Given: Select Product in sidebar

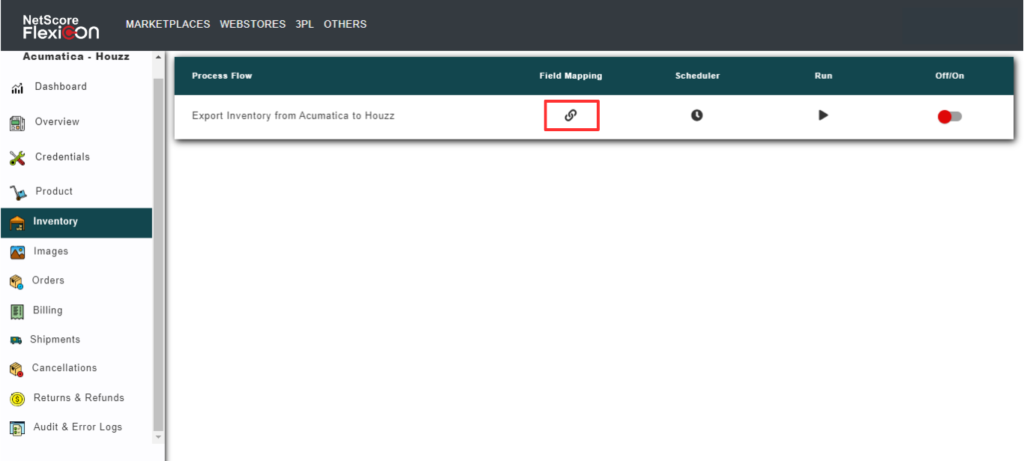Looking at the screenshot, I should [x=53, y=191].
